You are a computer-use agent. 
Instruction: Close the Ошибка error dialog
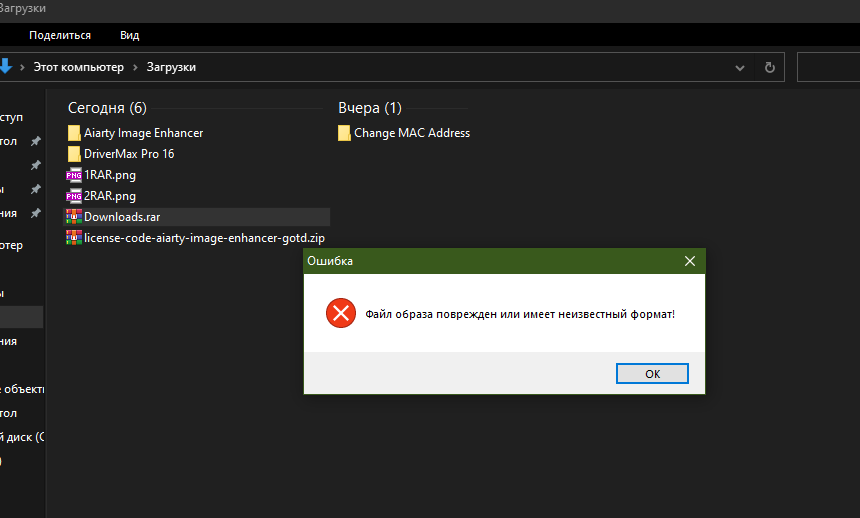click(x=690, y=261)
